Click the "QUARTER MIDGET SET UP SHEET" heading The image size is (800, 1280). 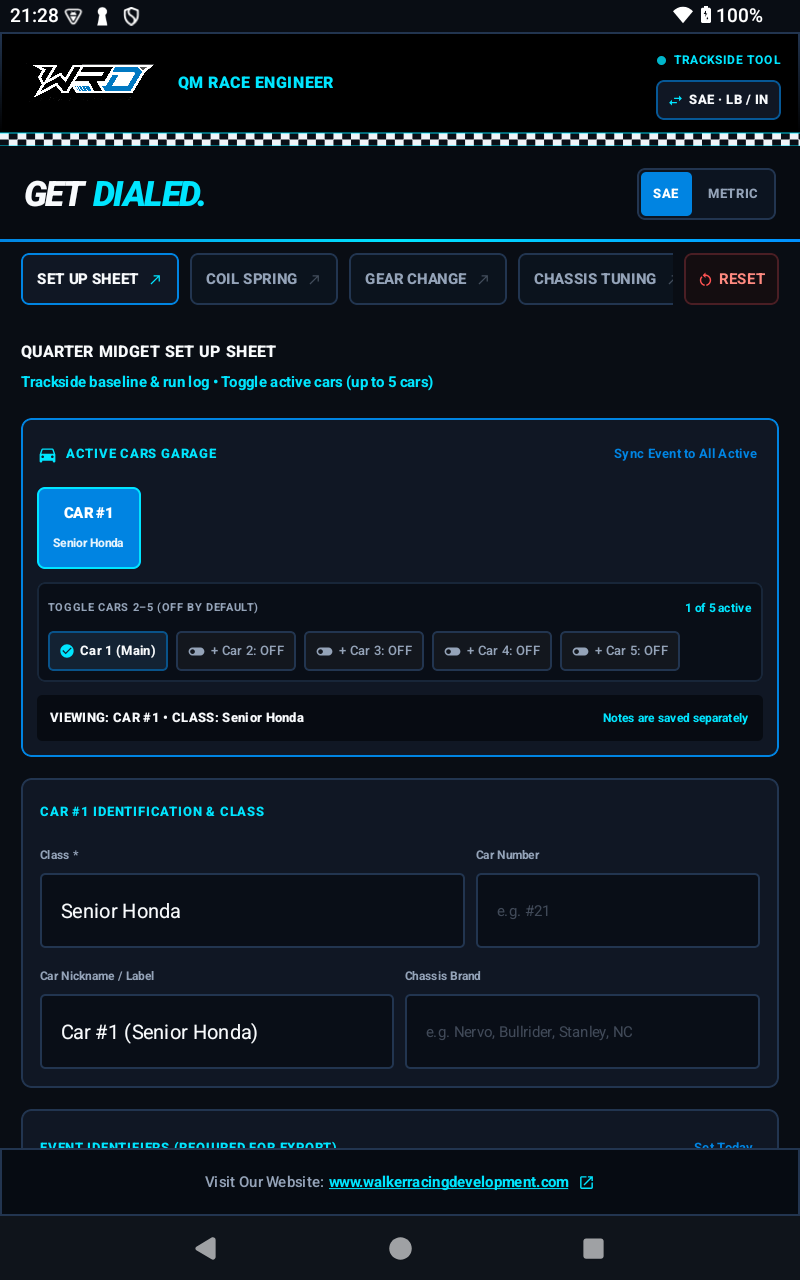pos(148,352)
